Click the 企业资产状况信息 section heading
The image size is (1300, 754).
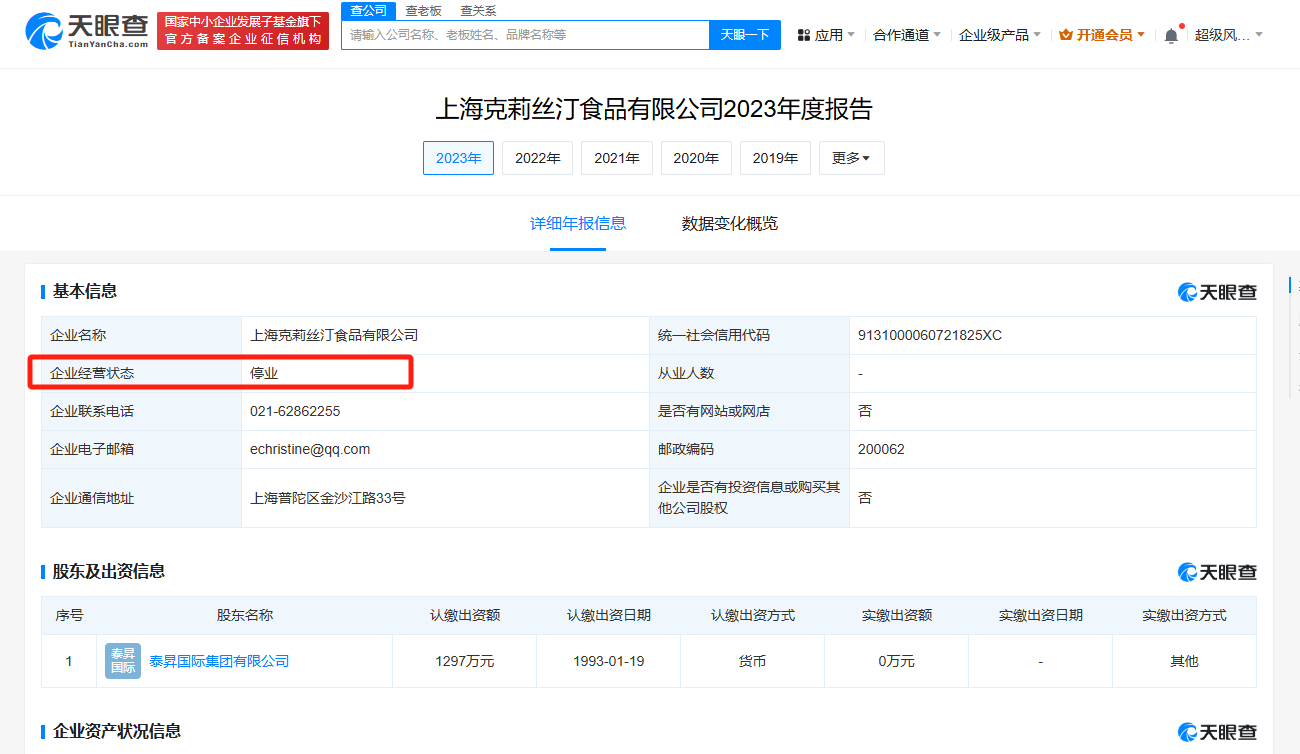point(117,731)
